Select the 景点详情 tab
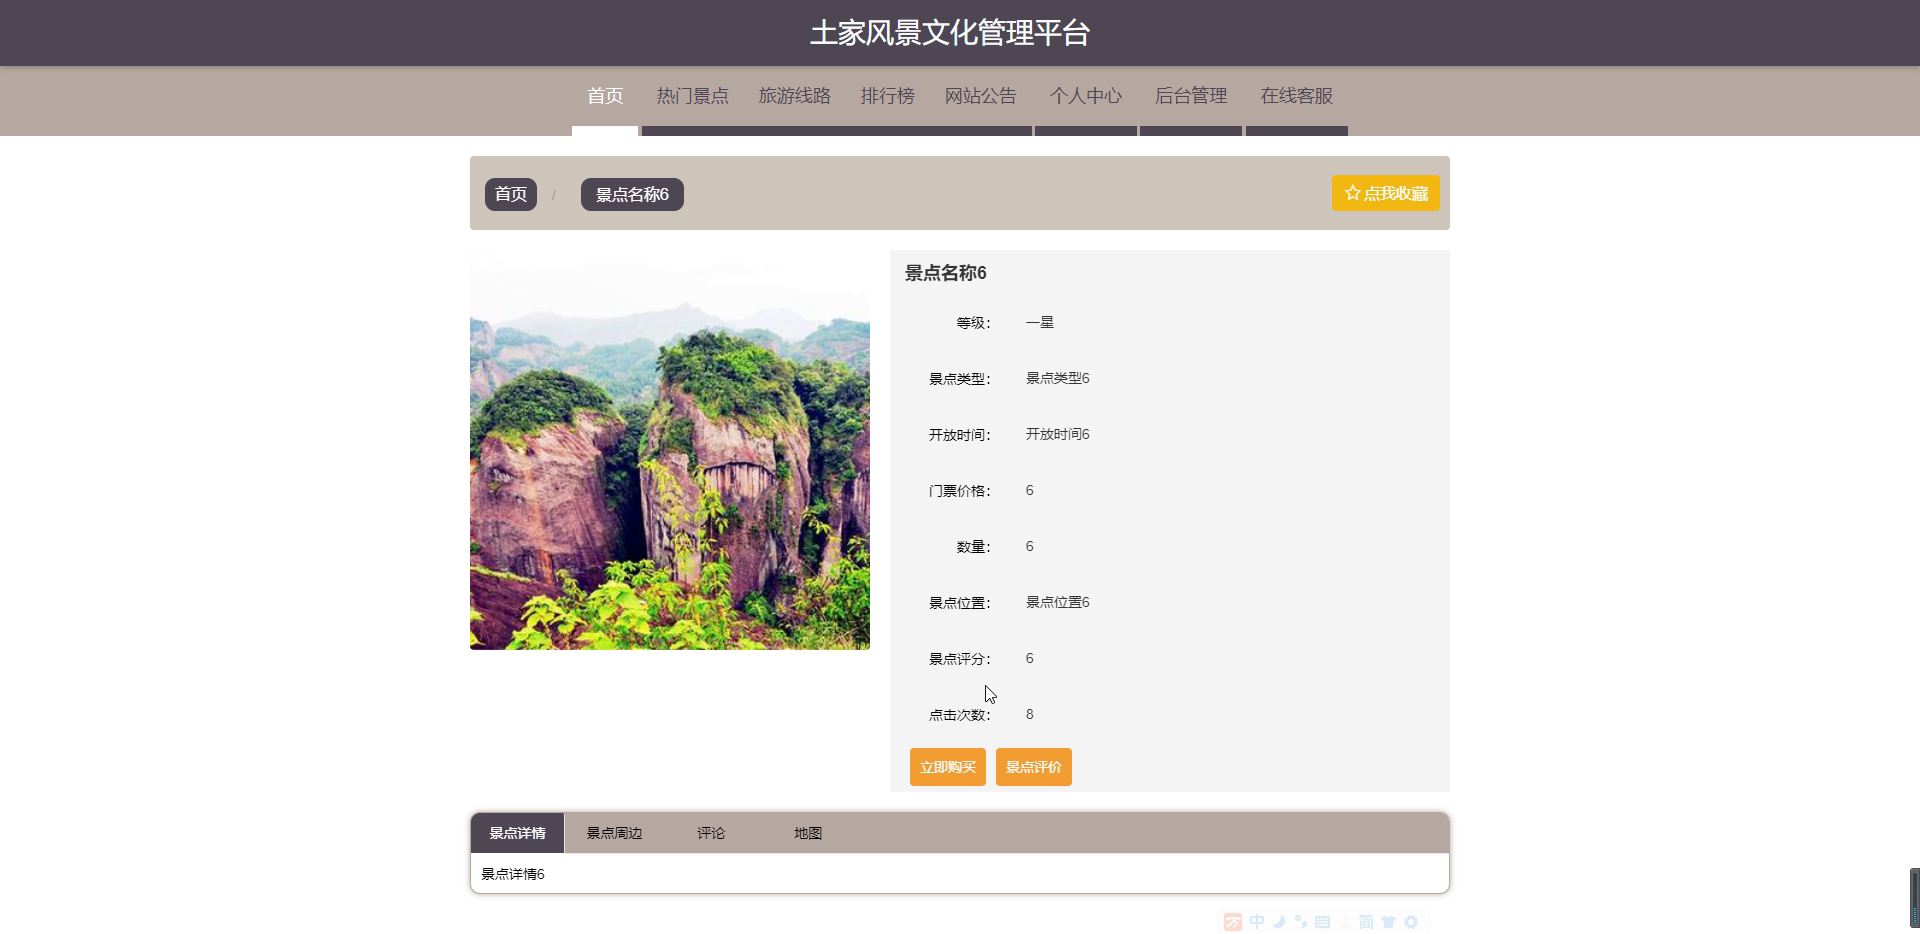 click(517, 833)
